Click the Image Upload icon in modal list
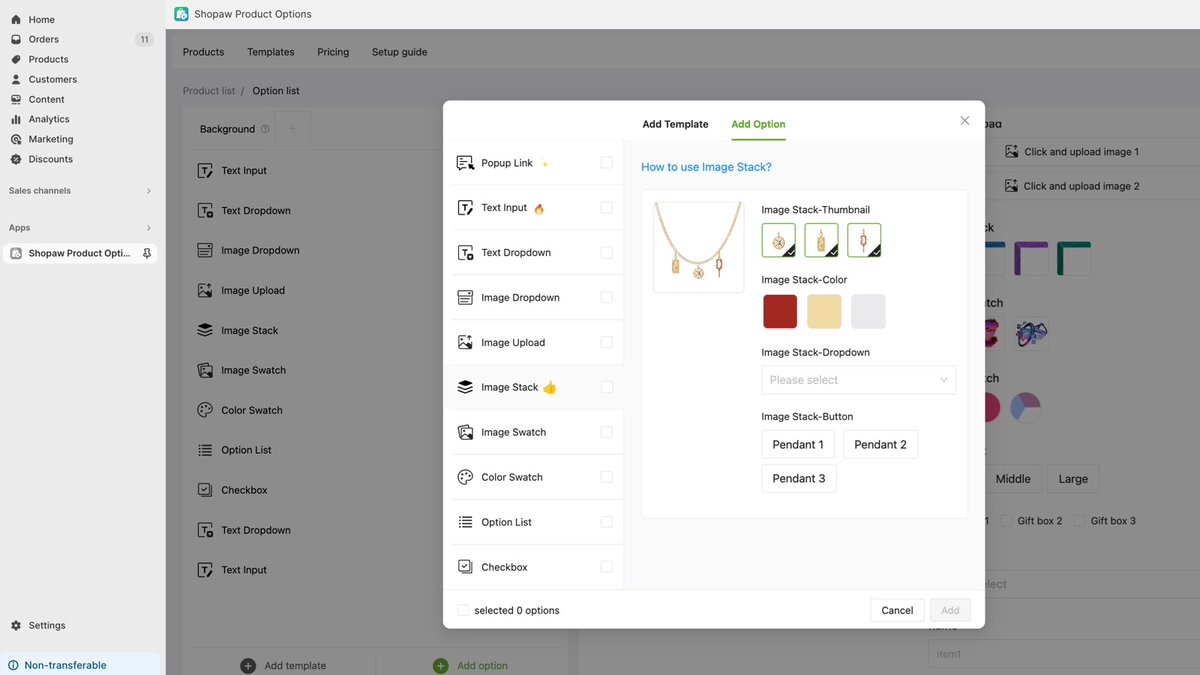 click(x=465, y=342)
